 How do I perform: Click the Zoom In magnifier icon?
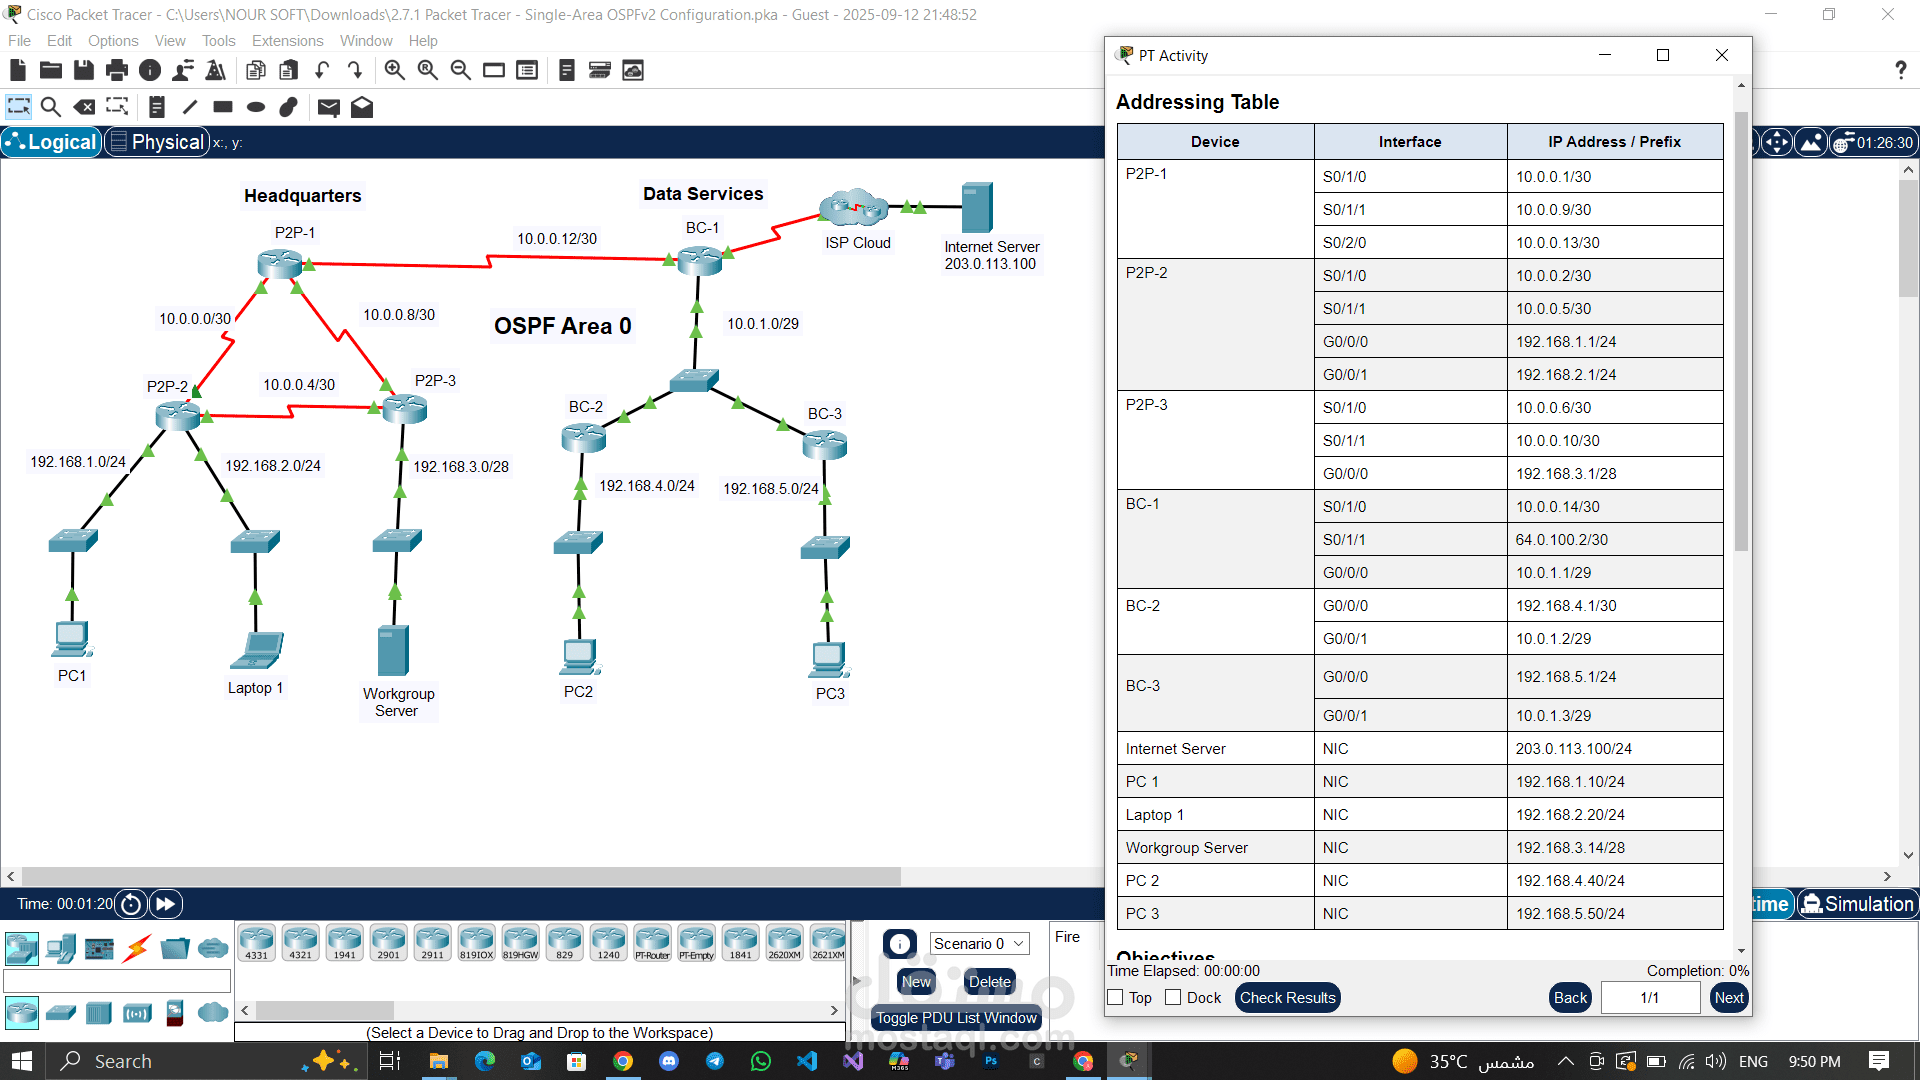point(395,70)
